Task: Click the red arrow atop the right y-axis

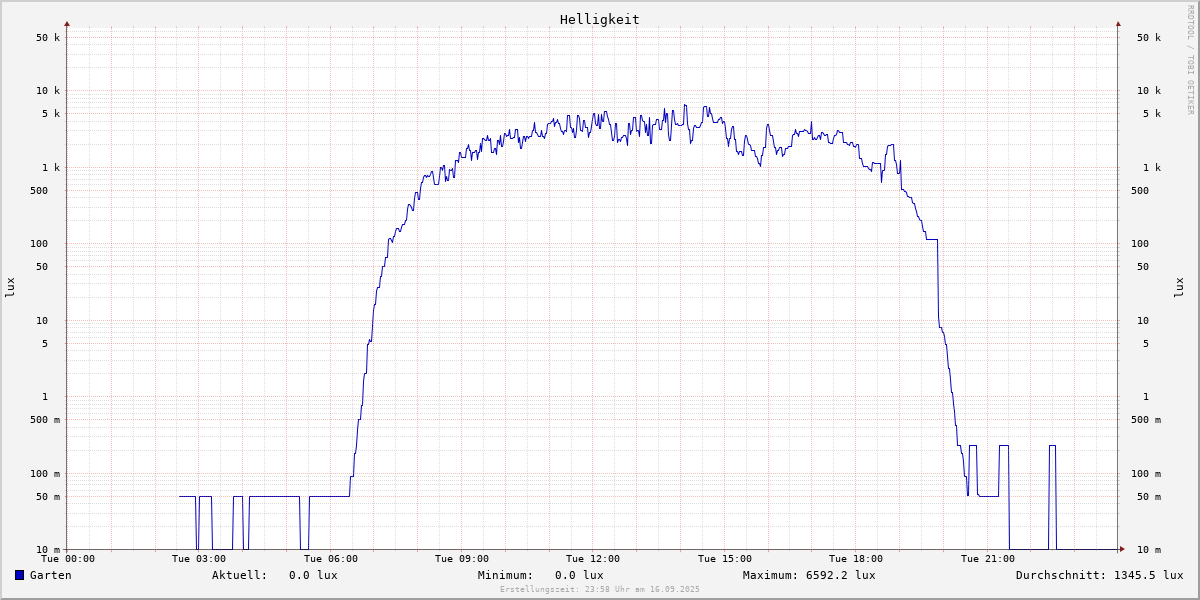Action: click(1118, 23)
